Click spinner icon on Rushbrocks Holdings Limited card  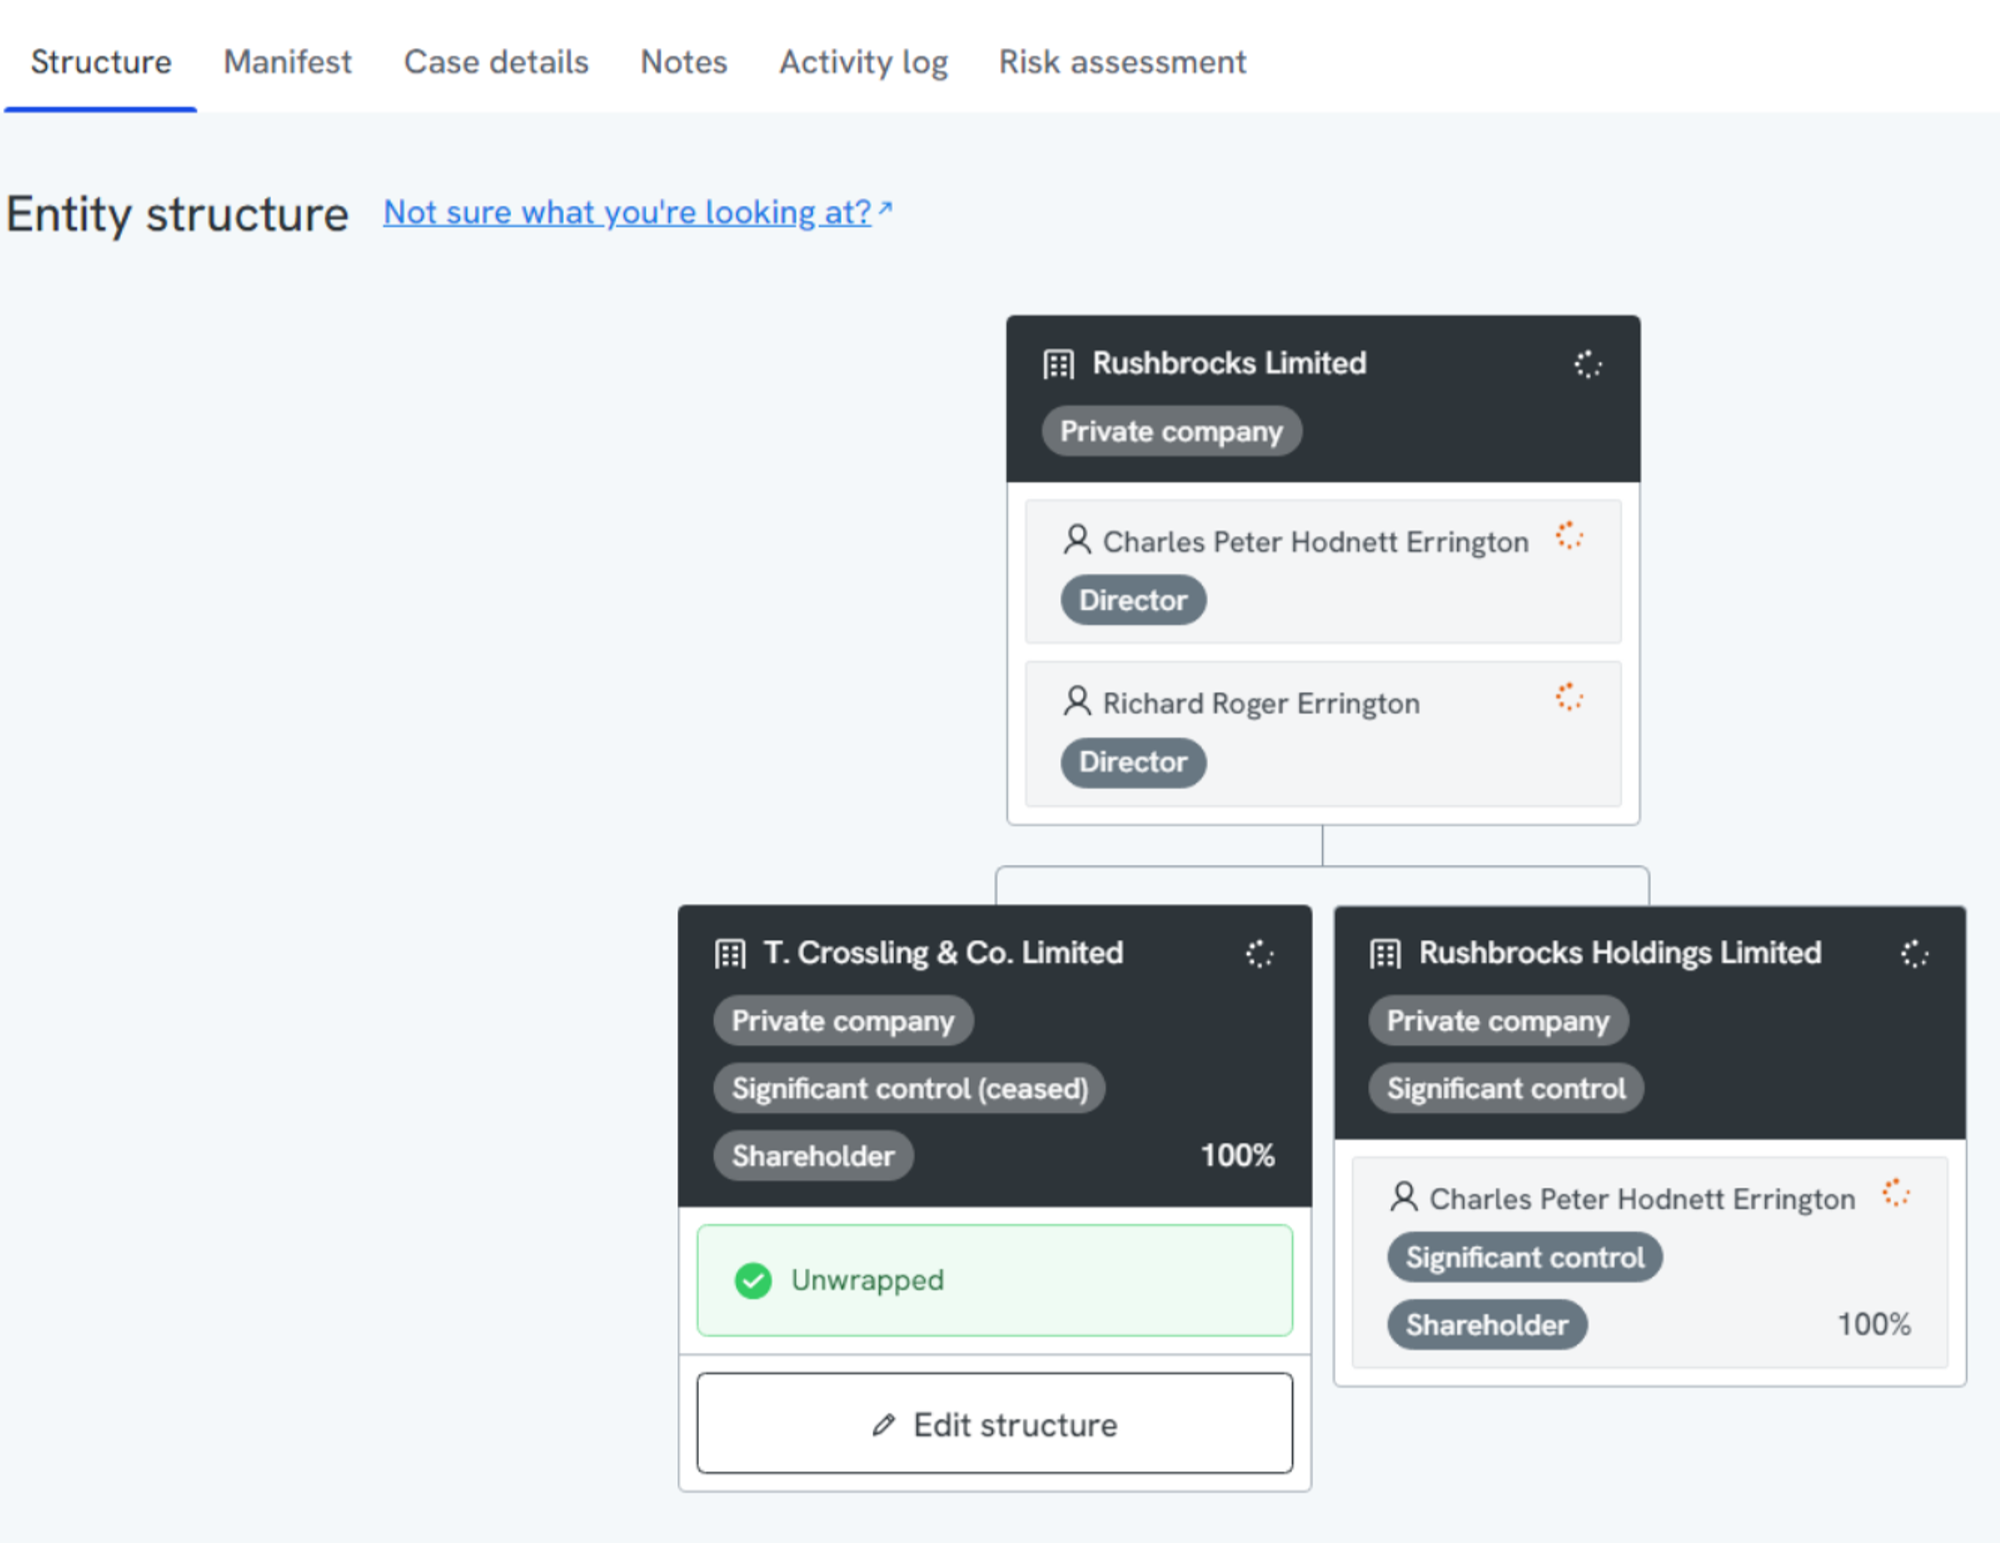[x=1914, y=954]
